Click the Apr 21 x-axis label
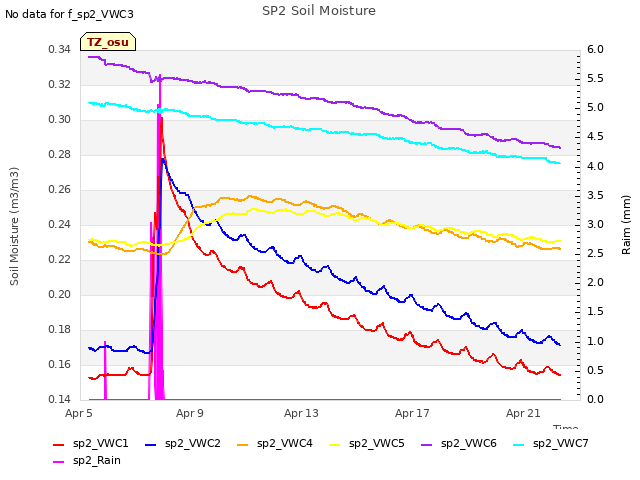 (x=523, y=413)
